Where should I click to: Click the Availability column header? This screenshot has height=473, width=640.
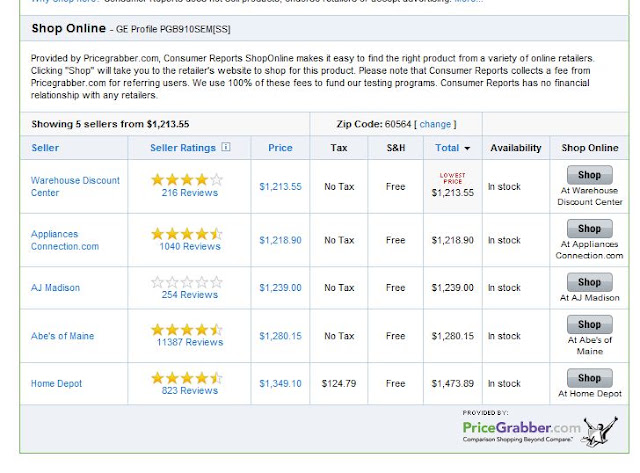click(x=516, y=148)
